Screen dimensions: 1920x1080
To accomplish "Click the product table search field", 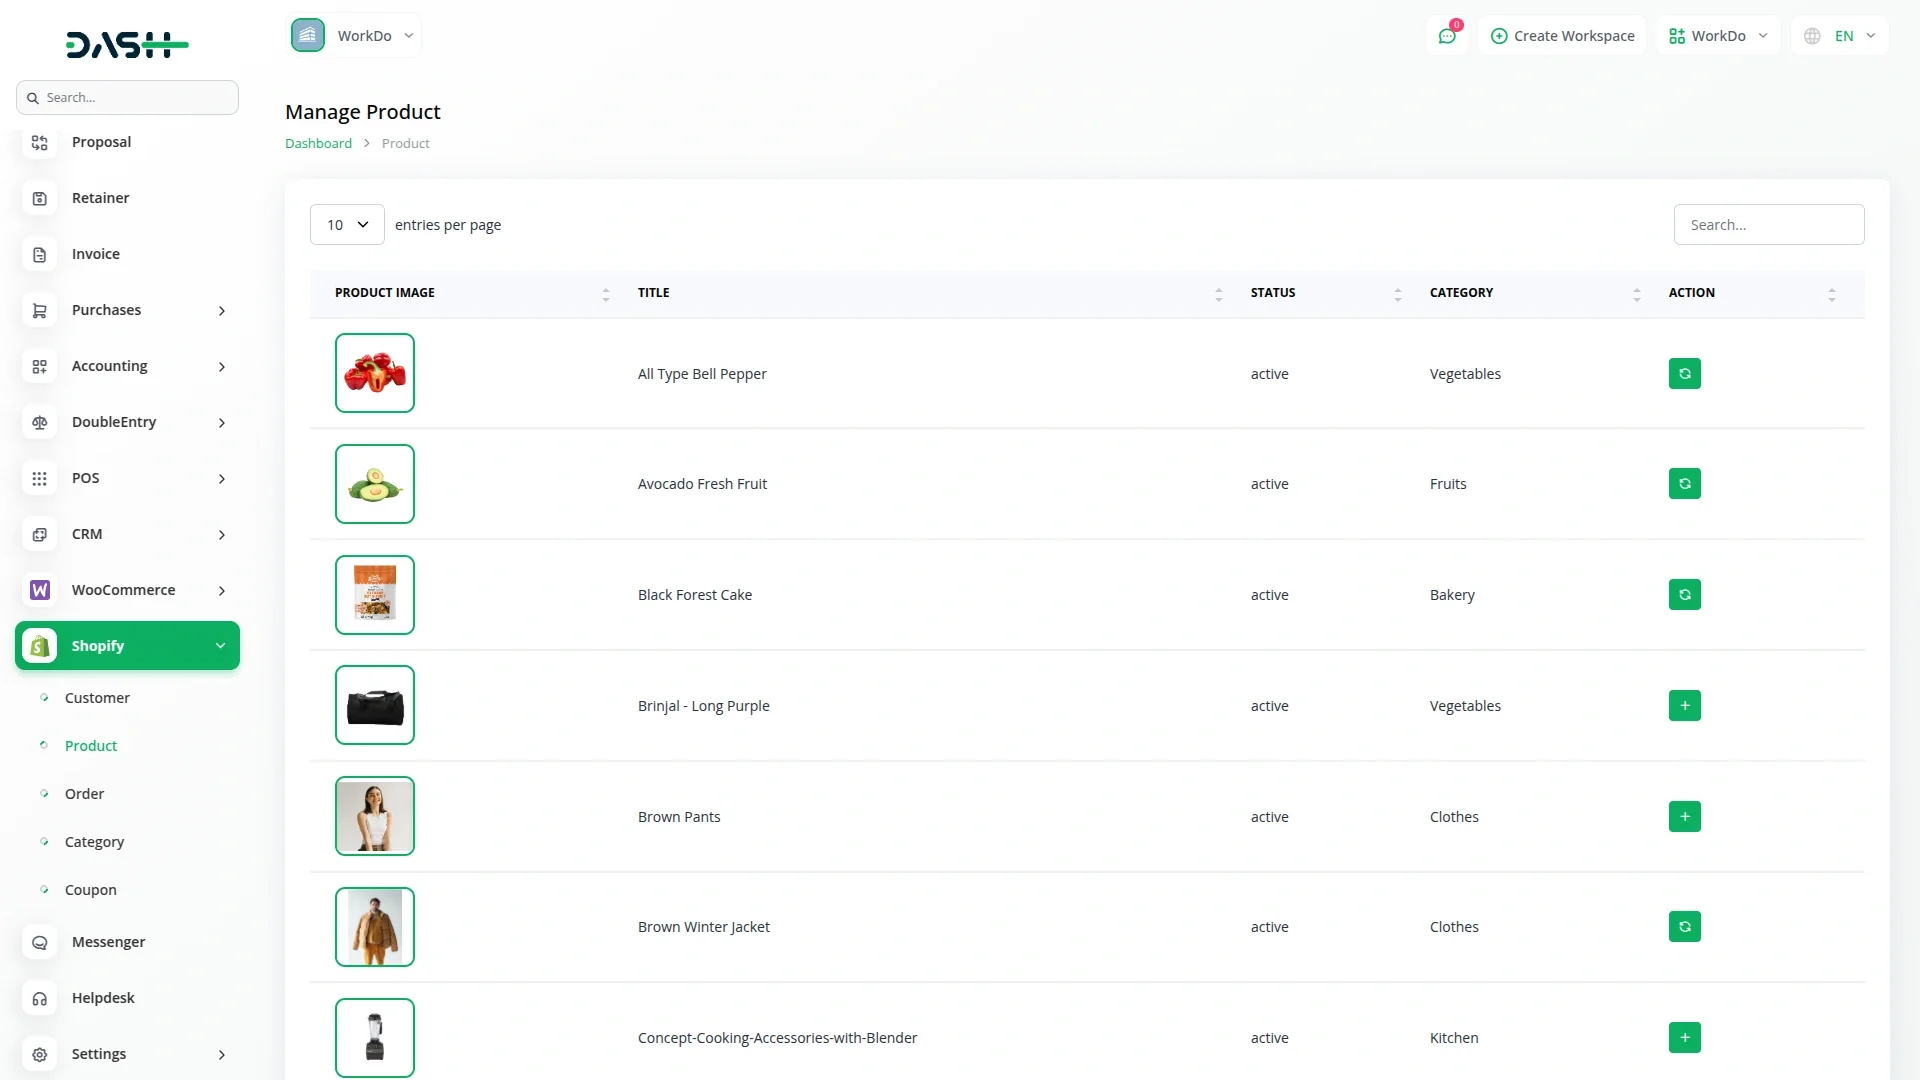I will [1768, 225].
